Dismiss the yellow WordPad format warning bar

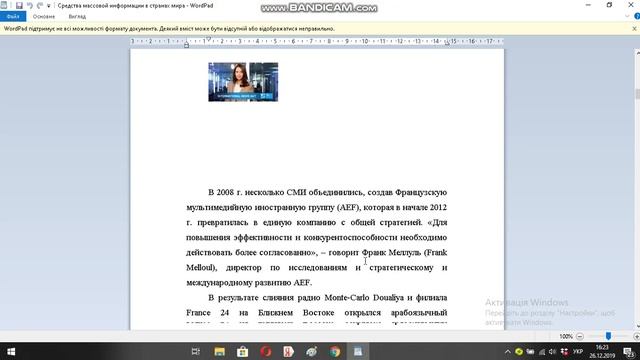[634, 29]
